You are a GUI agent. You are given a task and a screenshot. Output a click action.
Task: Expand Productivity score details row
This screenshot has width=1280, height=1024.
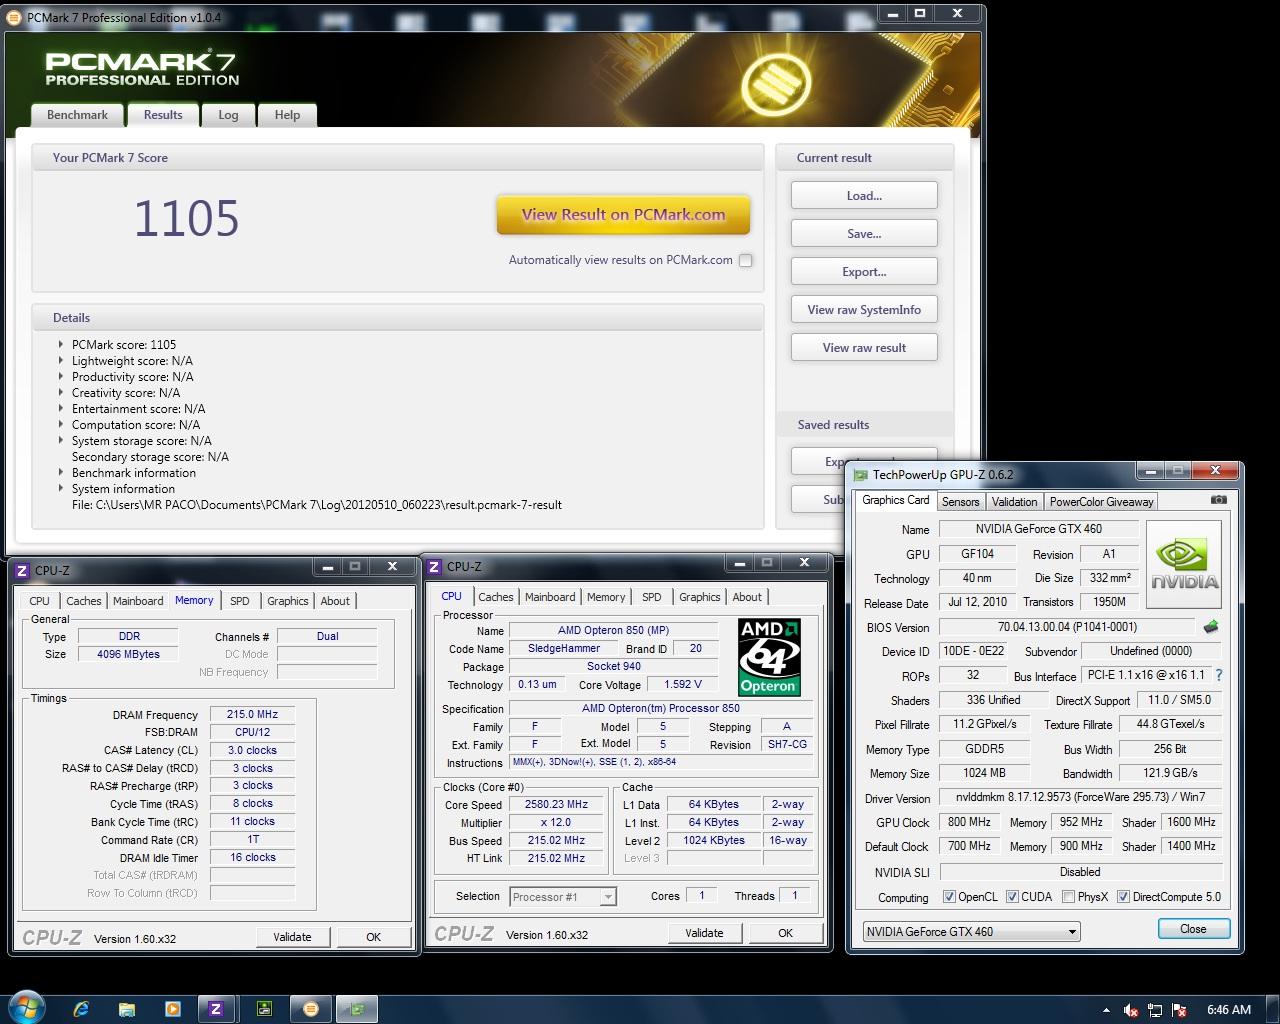point(61,377)
